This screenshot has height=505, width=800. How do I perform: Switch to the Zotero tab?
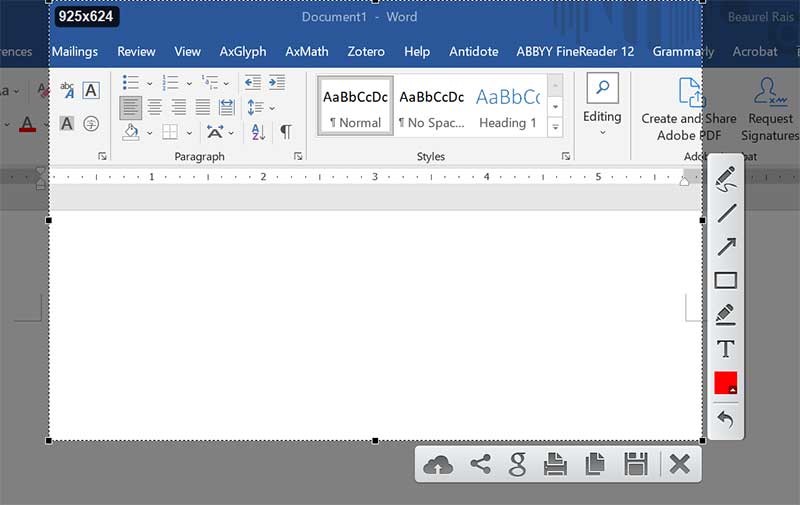pyautogui.click(x=366, y=51)
